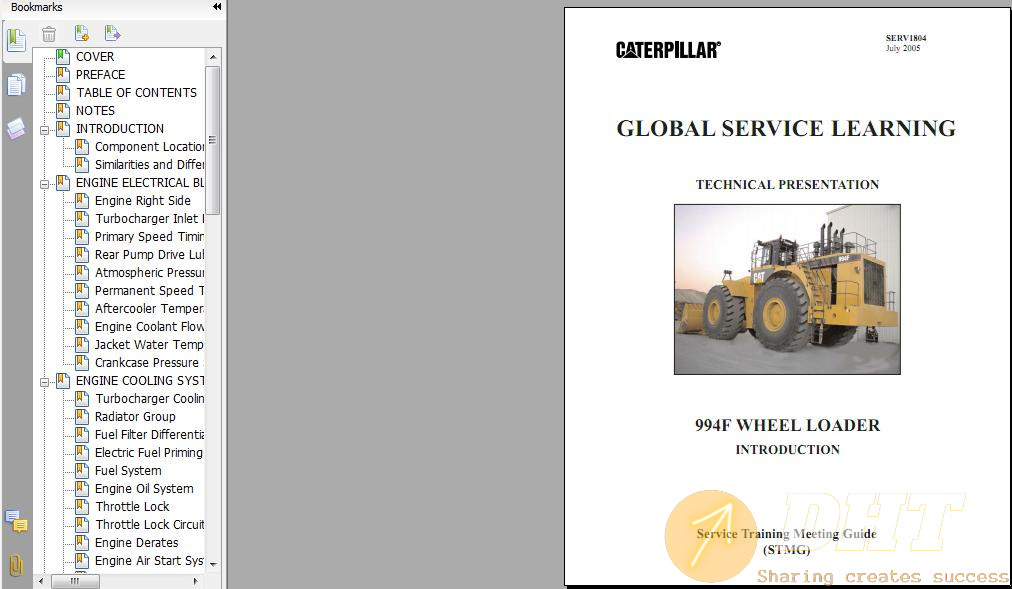The width and height of the screenshot is (1012, 589).
Task: Go to Engine Right Side bookmark
Action: point(143,201)
